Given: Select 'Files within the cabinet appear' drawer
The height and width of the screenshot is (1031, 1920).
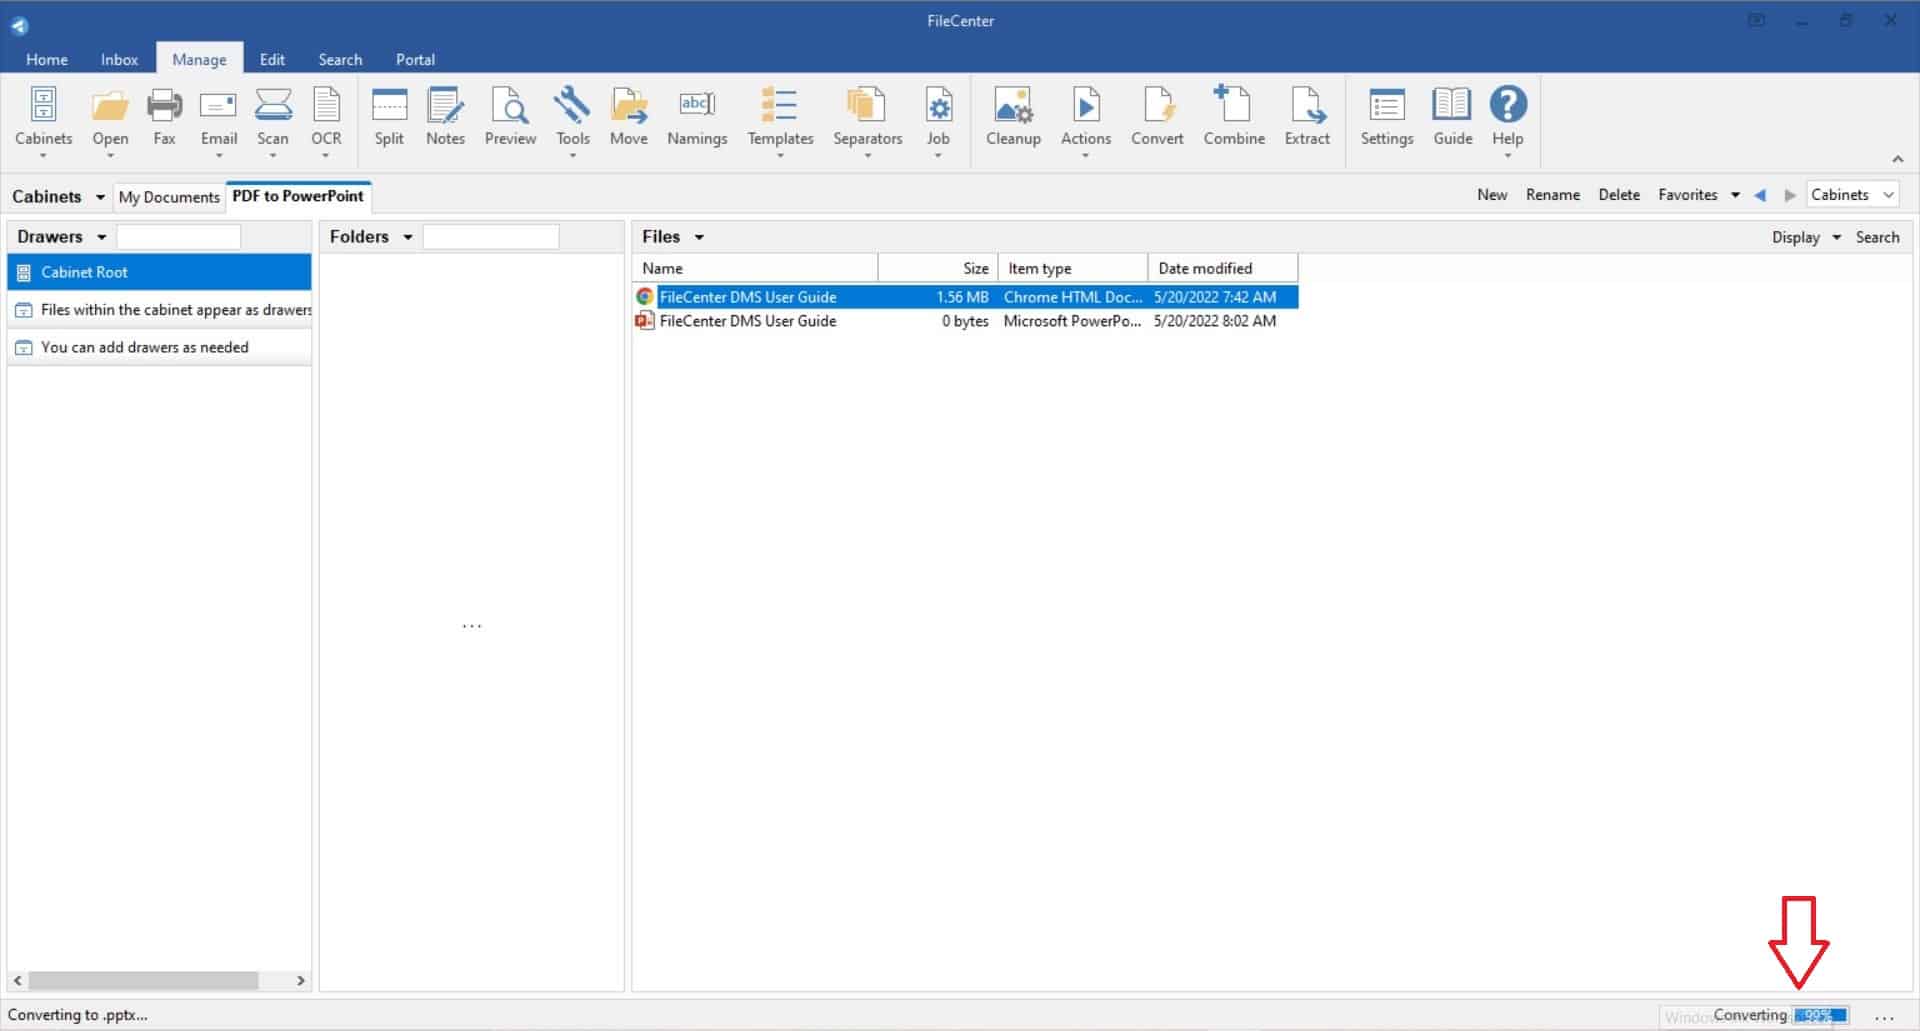Looking at the screenshot, I should pyautogui.click(x=159, y=310).
